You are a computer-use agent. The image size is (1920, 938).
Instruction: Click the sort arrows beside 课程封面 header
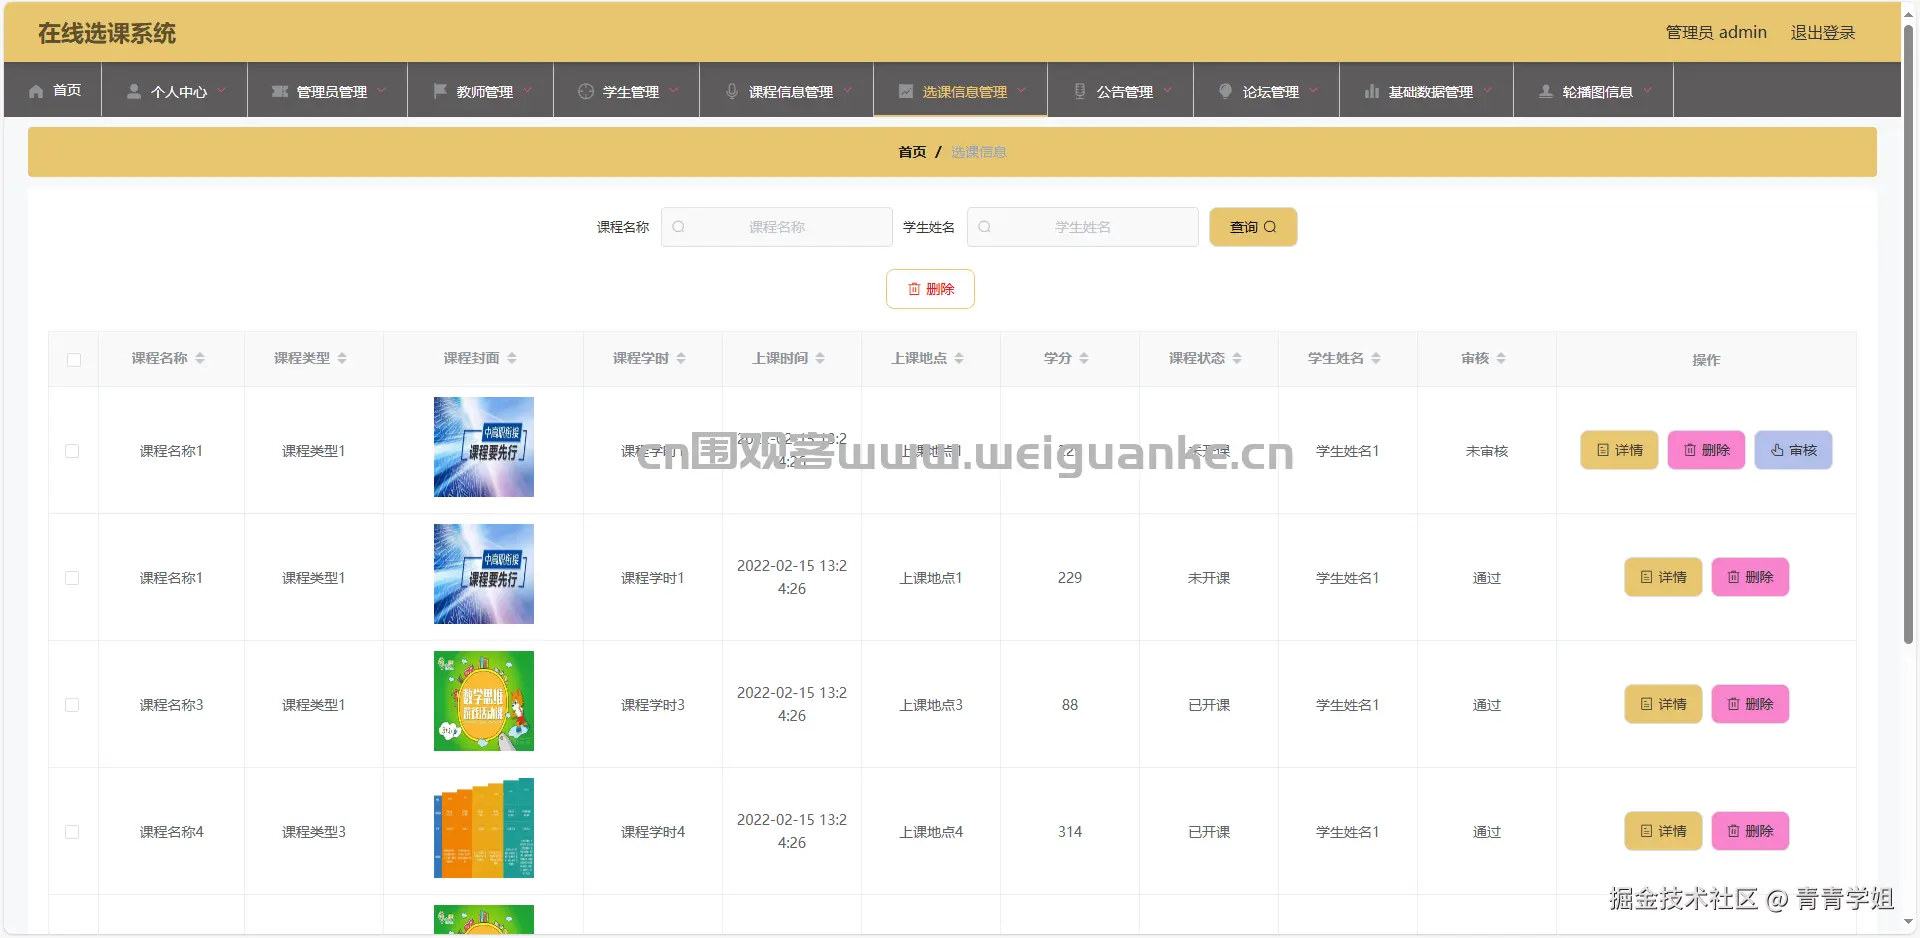(x=512, y=358)
